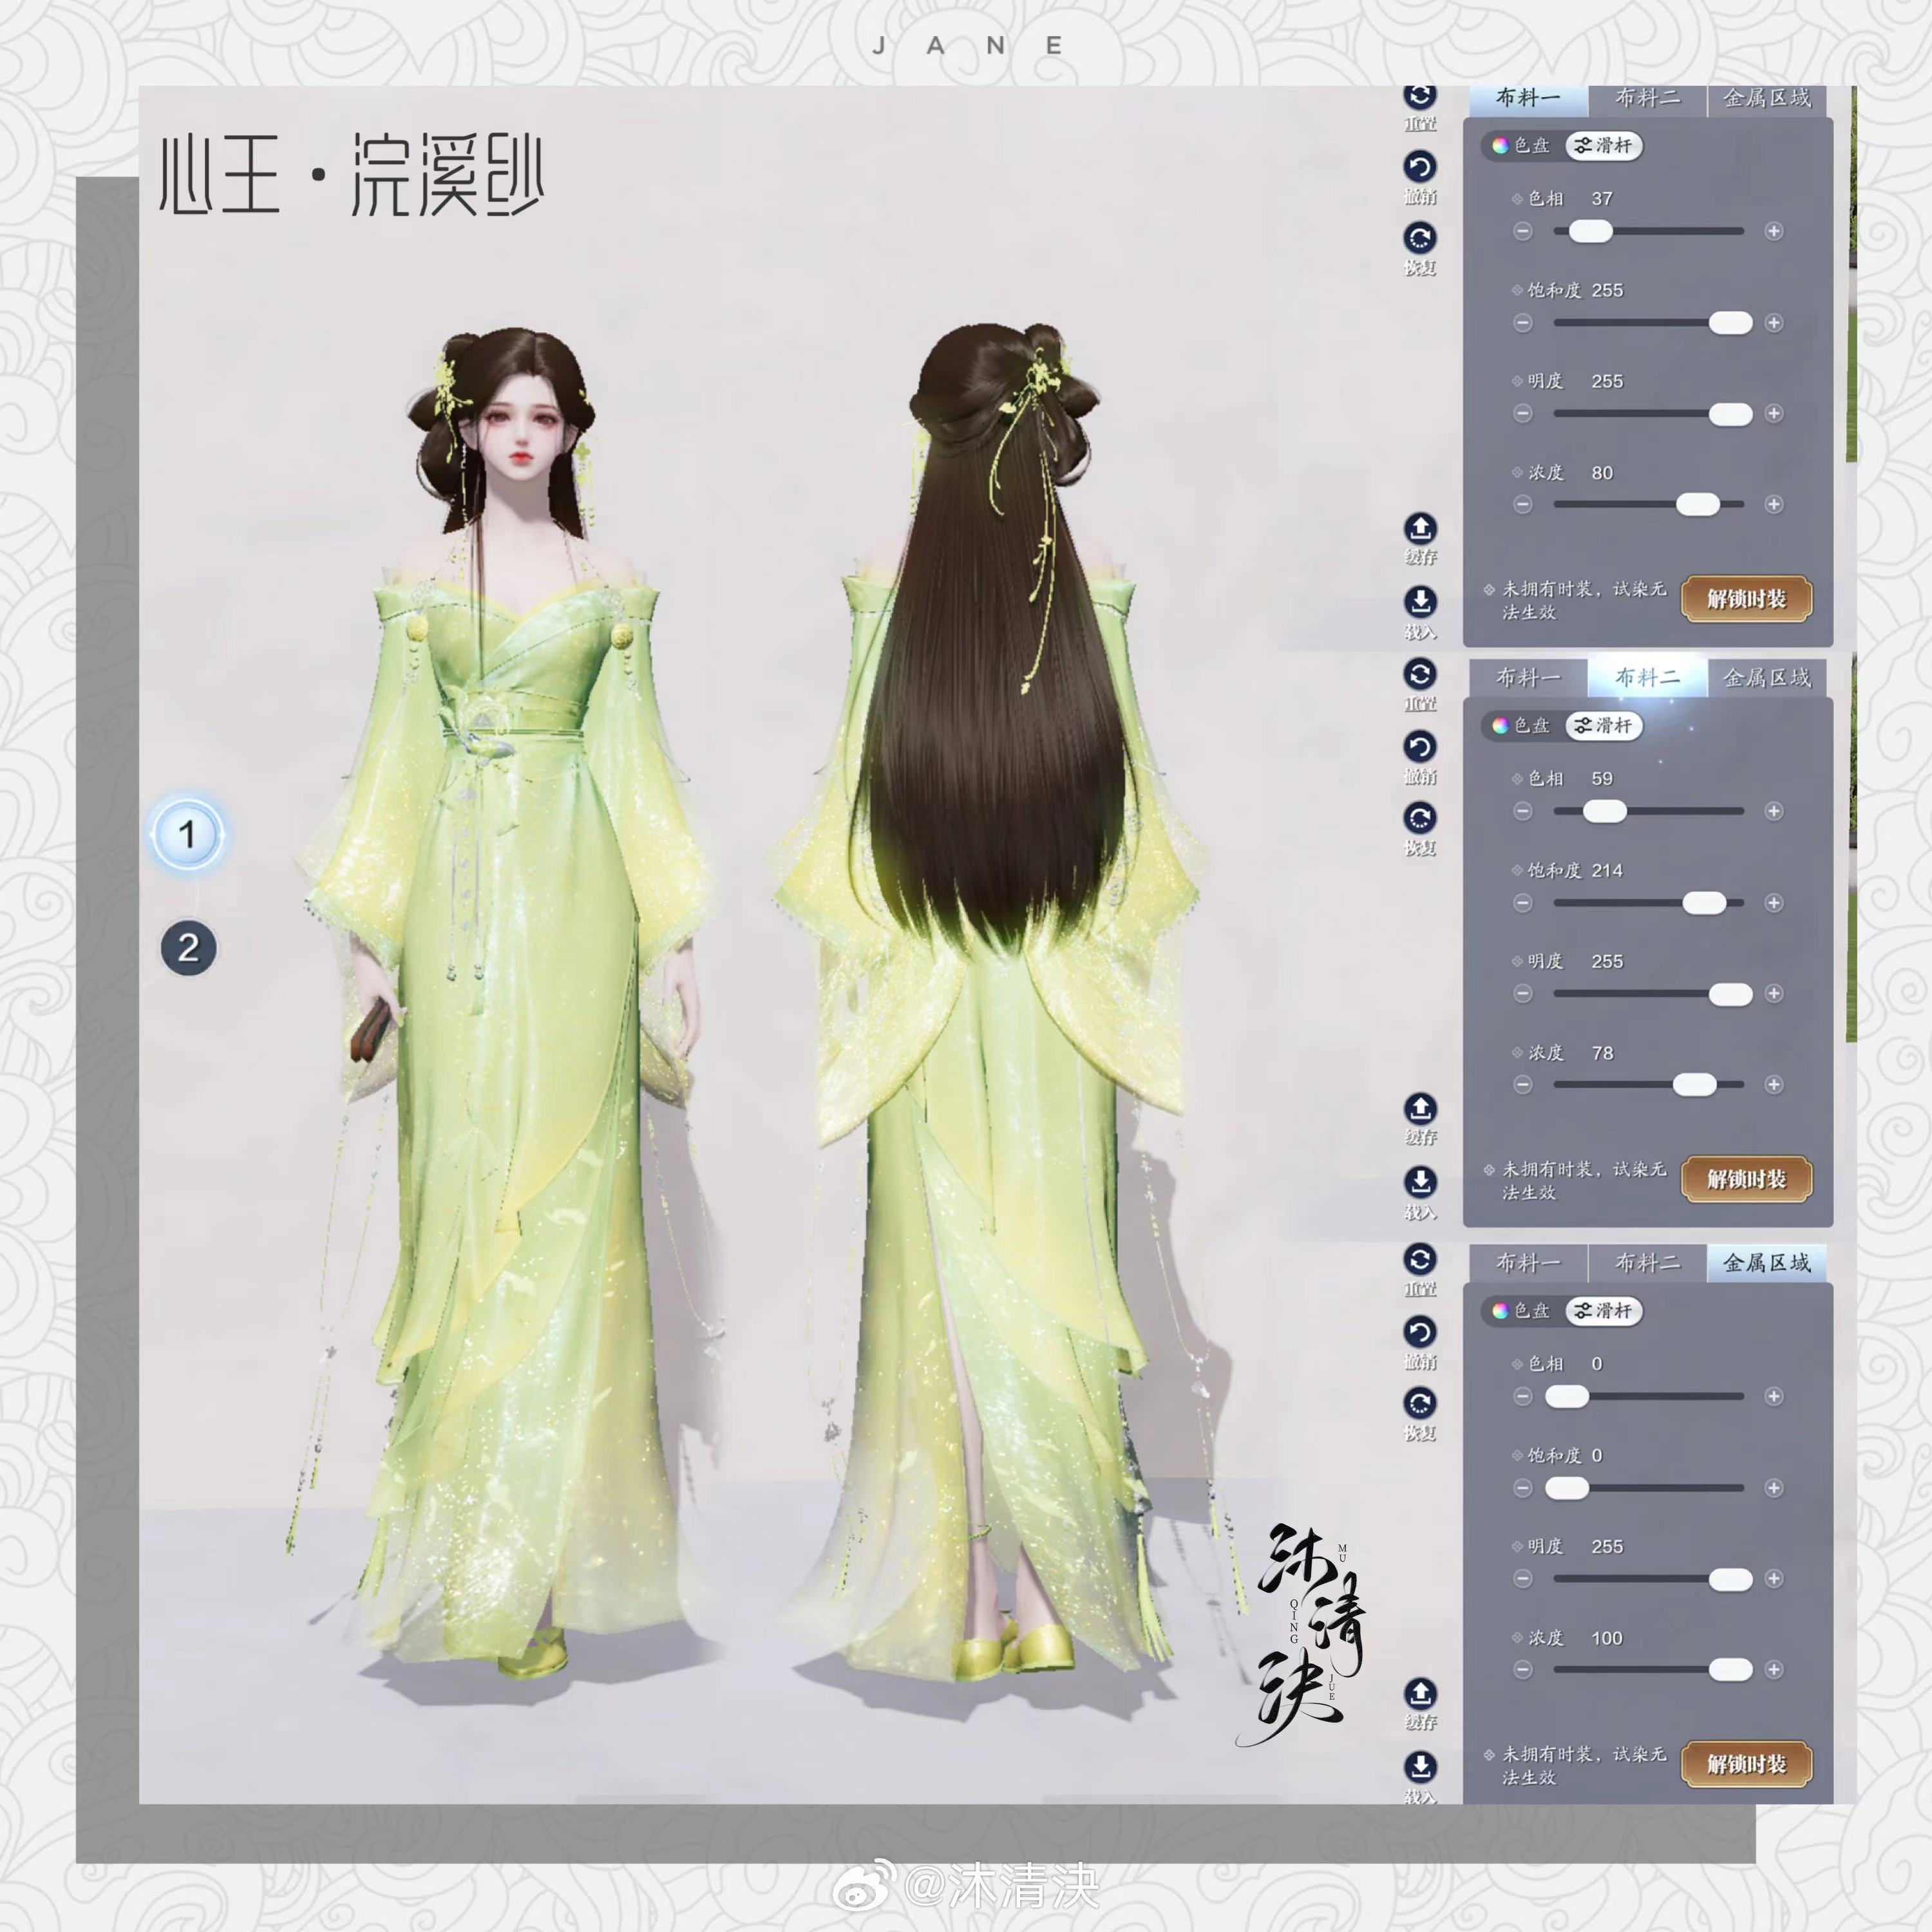
Task: Click the 浓度 78 slider handle
Action: [x=1694, y=1084]
